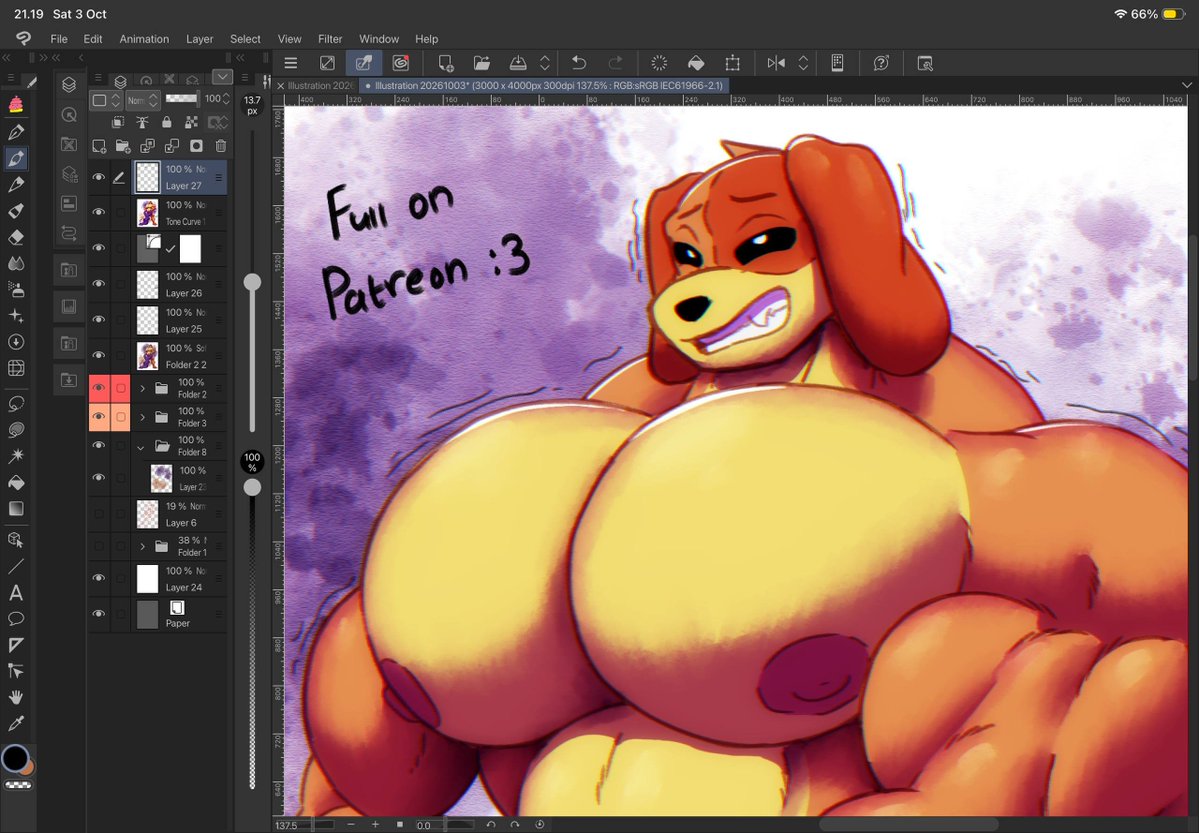Click the Flip horizontal icon in command bar

click(x=776, y=63)
